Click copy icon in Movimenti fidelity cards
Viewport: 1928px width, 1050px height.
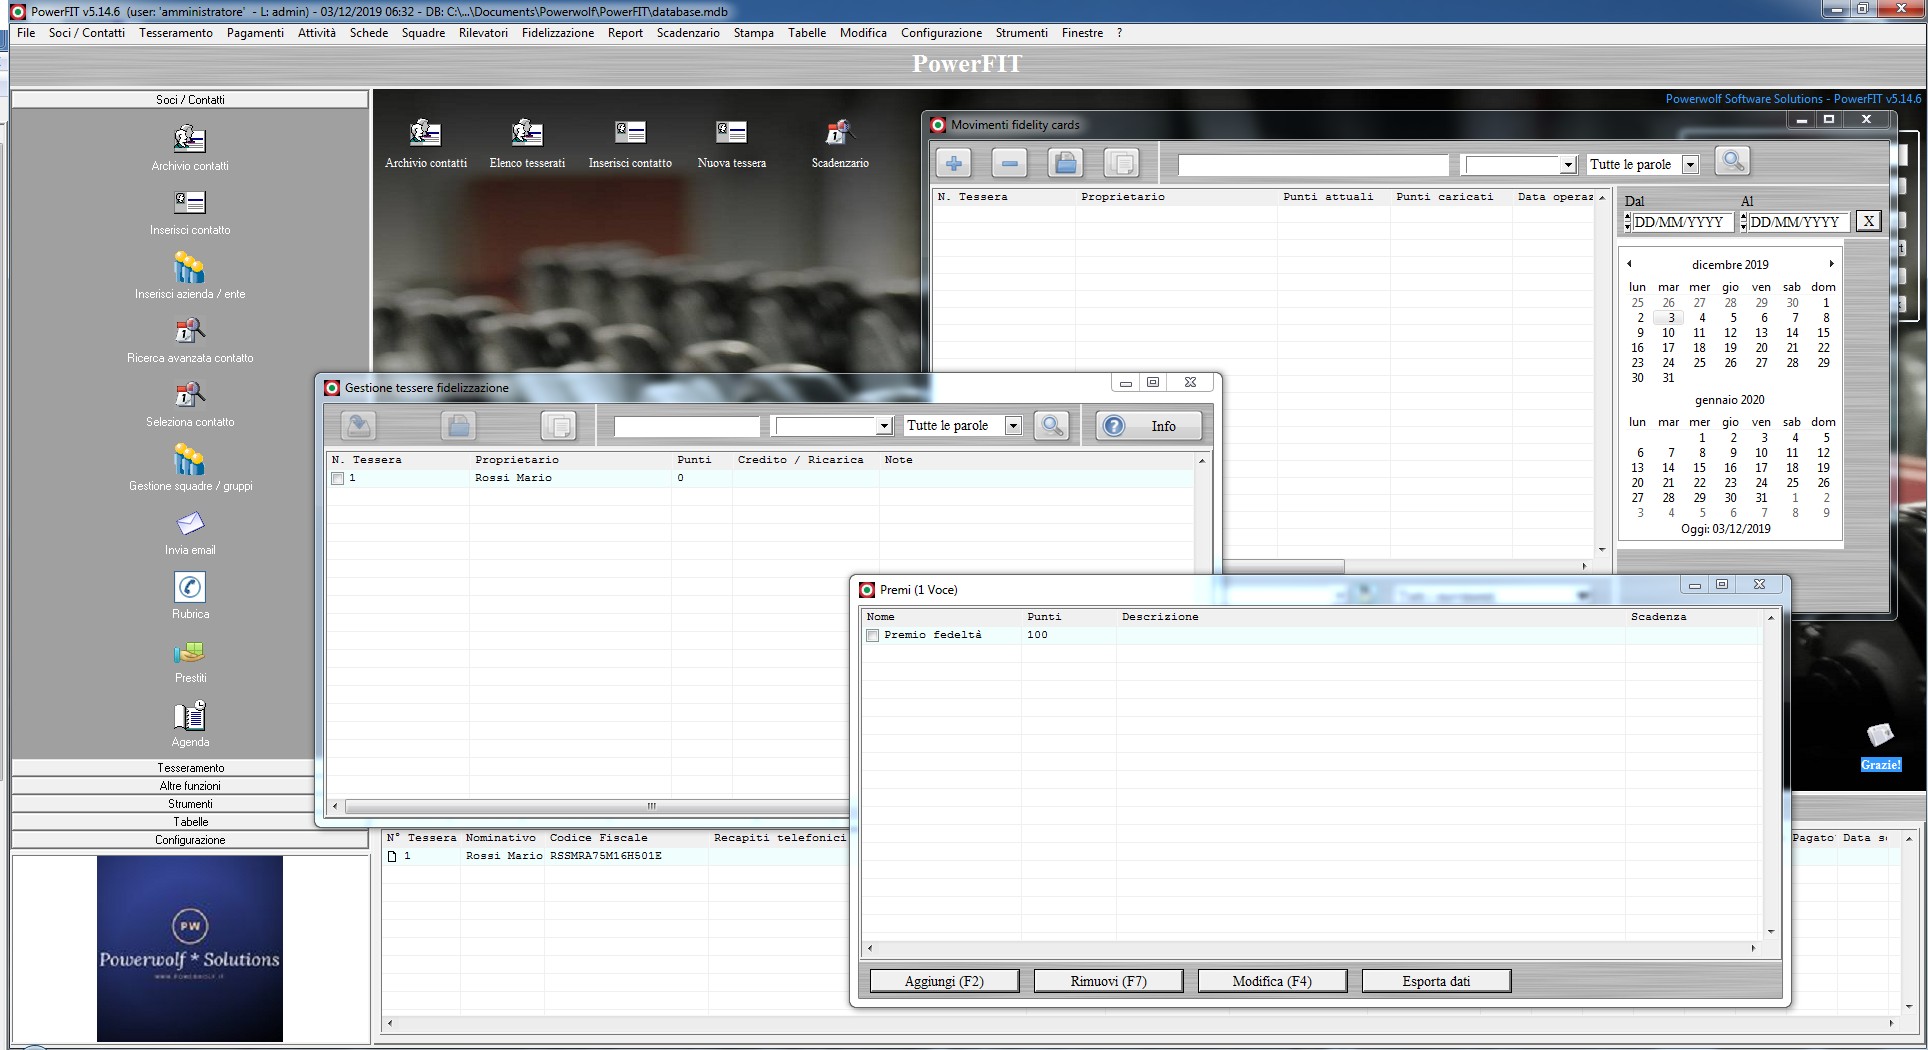(1122, 163)
